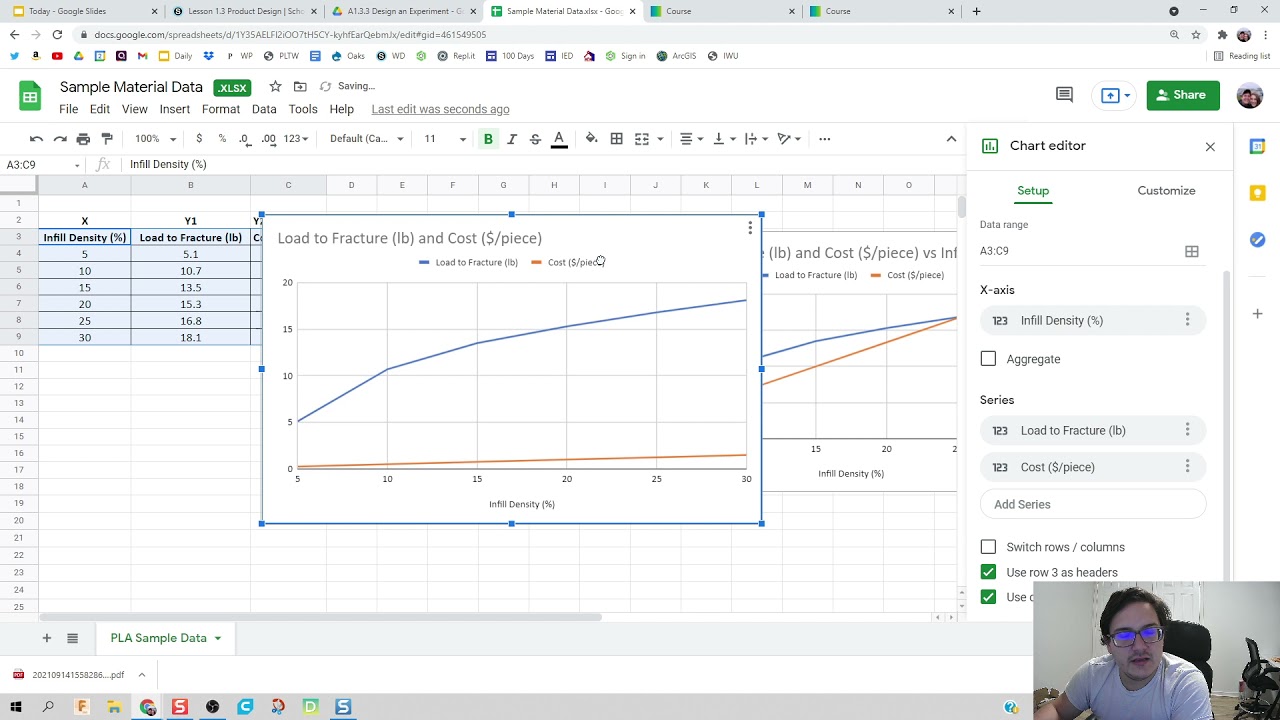Open Google Tasks in side panel
1280x720 pixels.
click(1257, 240)
